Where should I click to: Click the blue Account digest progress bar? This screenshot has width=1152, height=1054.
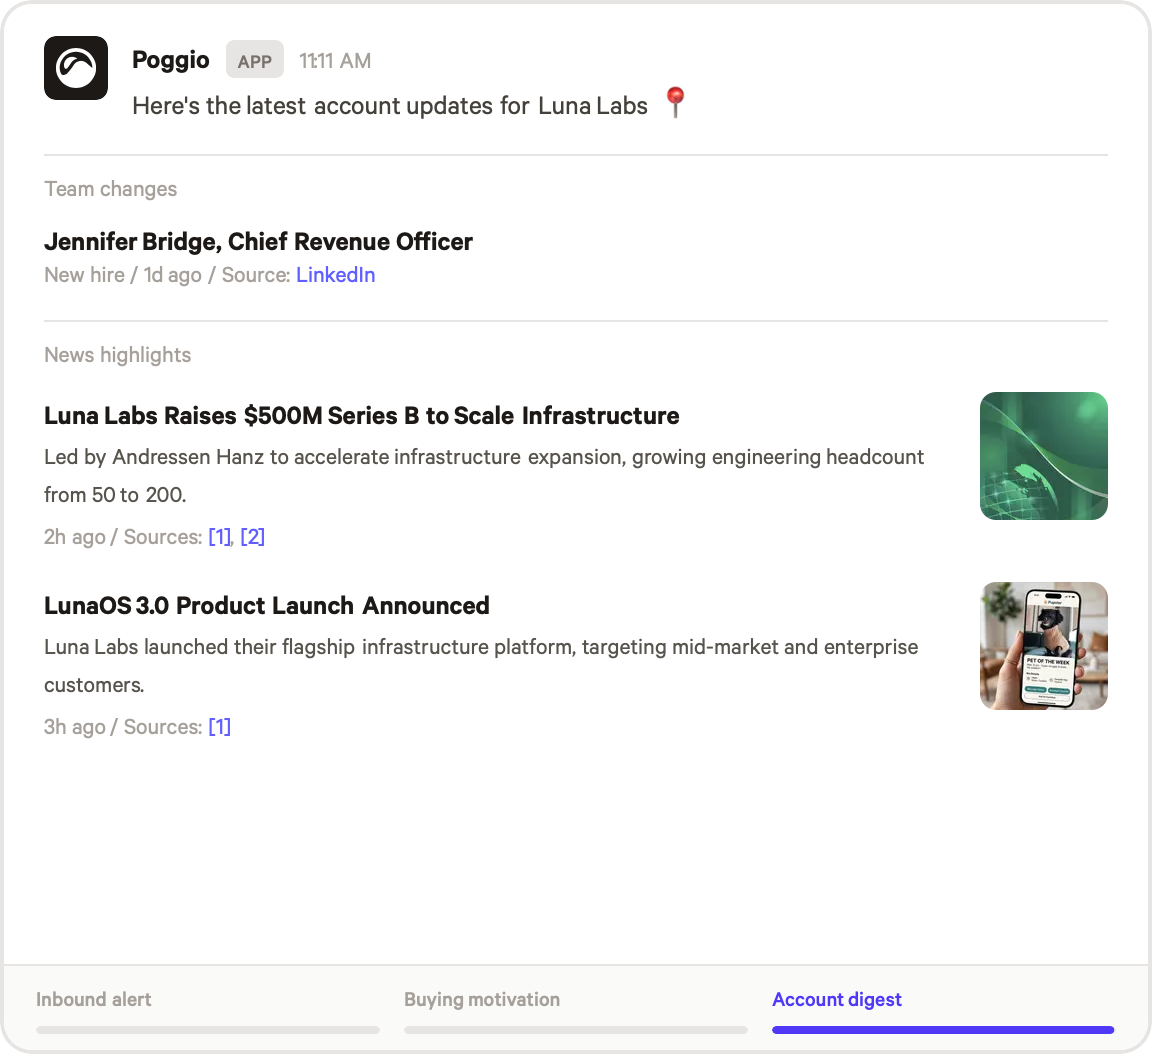pos(943,1029)
